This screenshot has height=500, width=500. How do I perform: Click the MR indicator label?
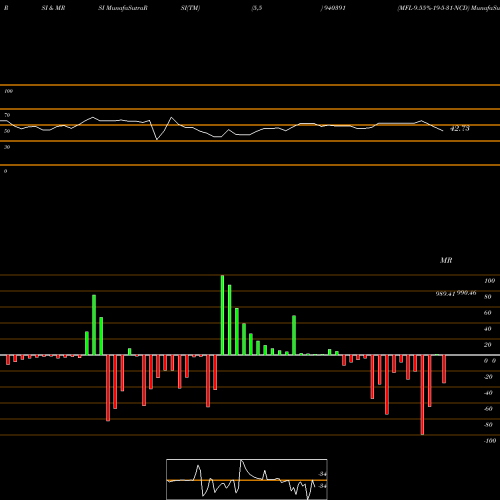pyautogui.click(x=446, y=260)
